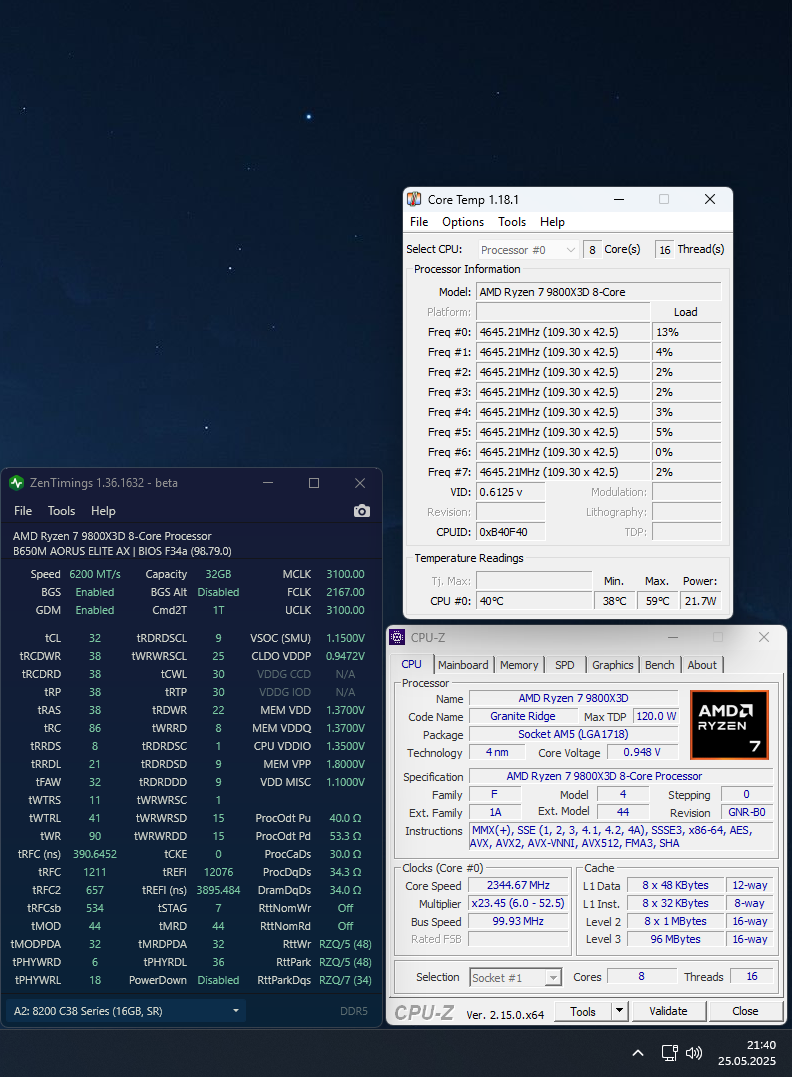The width and height of the screenshot is (792, 1077).
Task: Switch to CPU-Z Mainboard tab
Action: pos(463,665)
